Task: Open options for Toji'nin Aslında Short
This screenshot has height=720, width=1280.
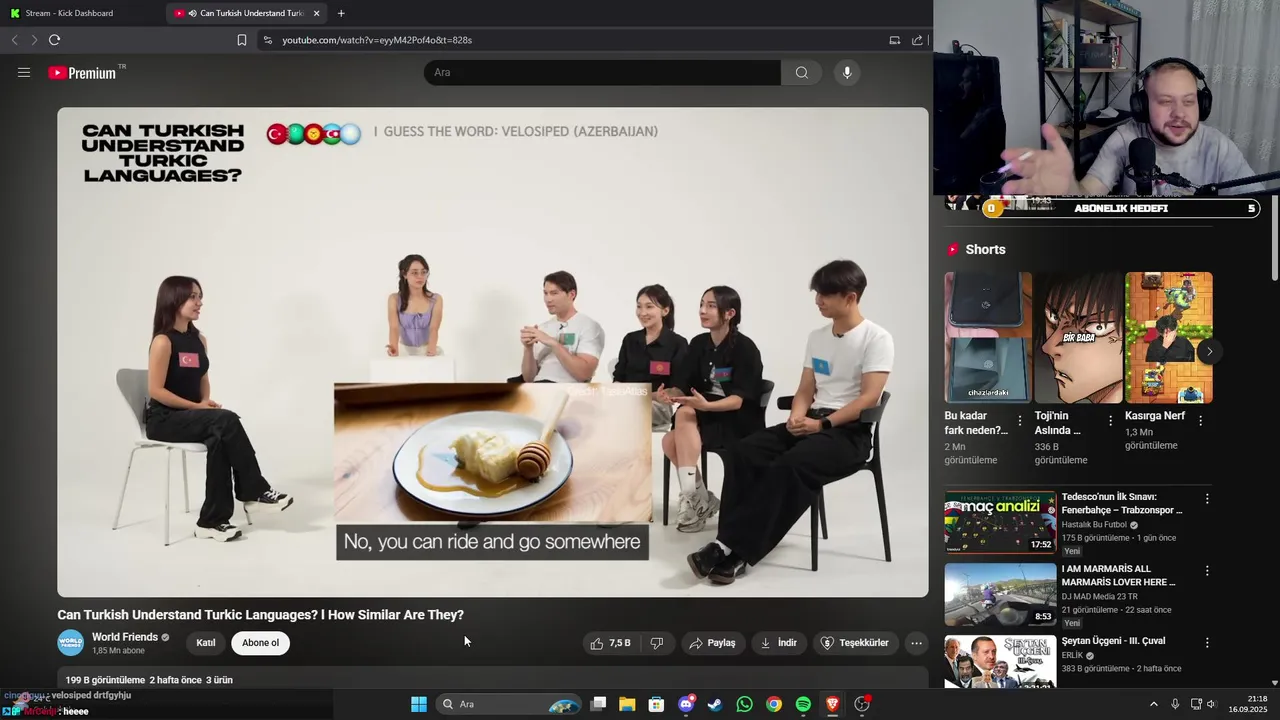Action: (1110, 421)
